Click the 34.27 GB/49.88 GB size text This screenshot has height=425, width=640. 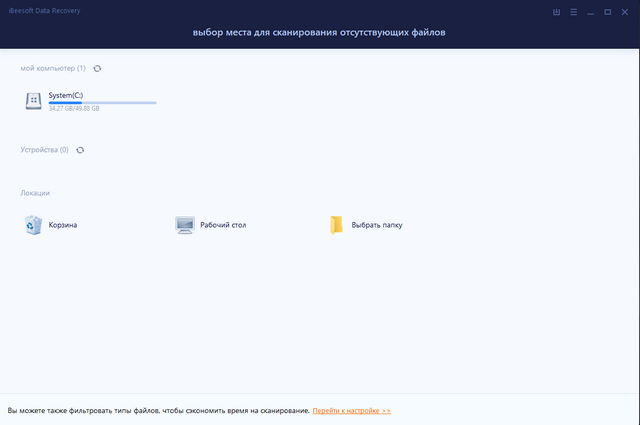(74, 109)
